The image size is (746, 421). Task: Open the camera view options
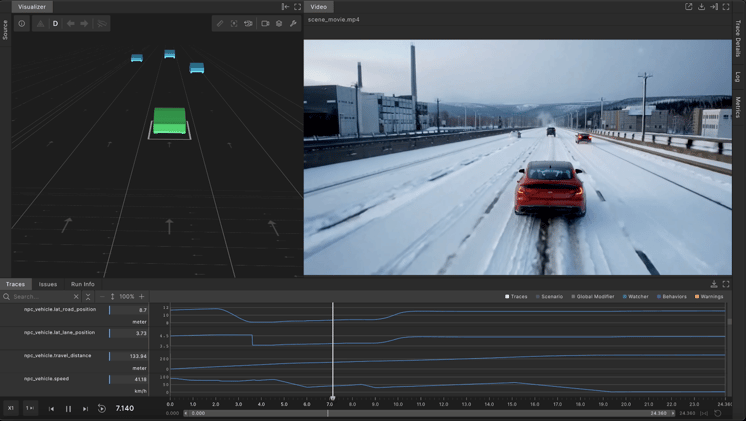point(265,23)
